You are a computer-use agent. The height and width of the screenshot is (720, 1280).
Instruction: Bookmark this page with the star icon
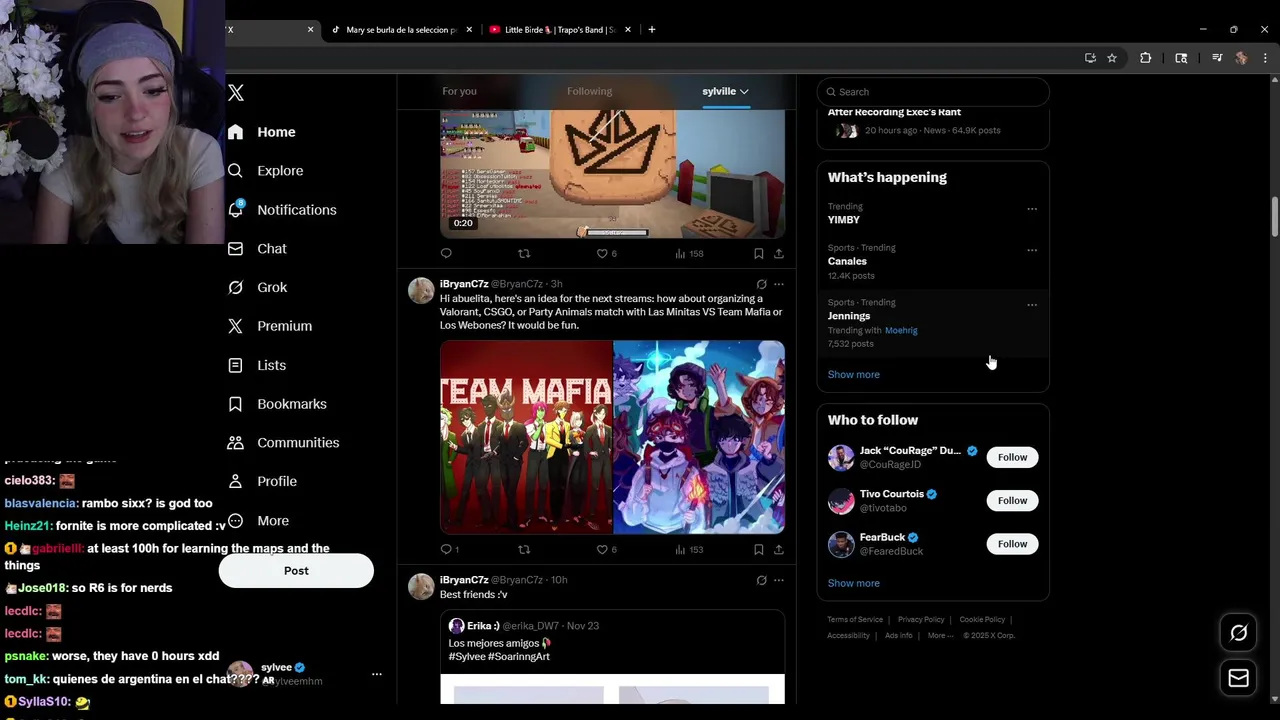point(1112,58)
